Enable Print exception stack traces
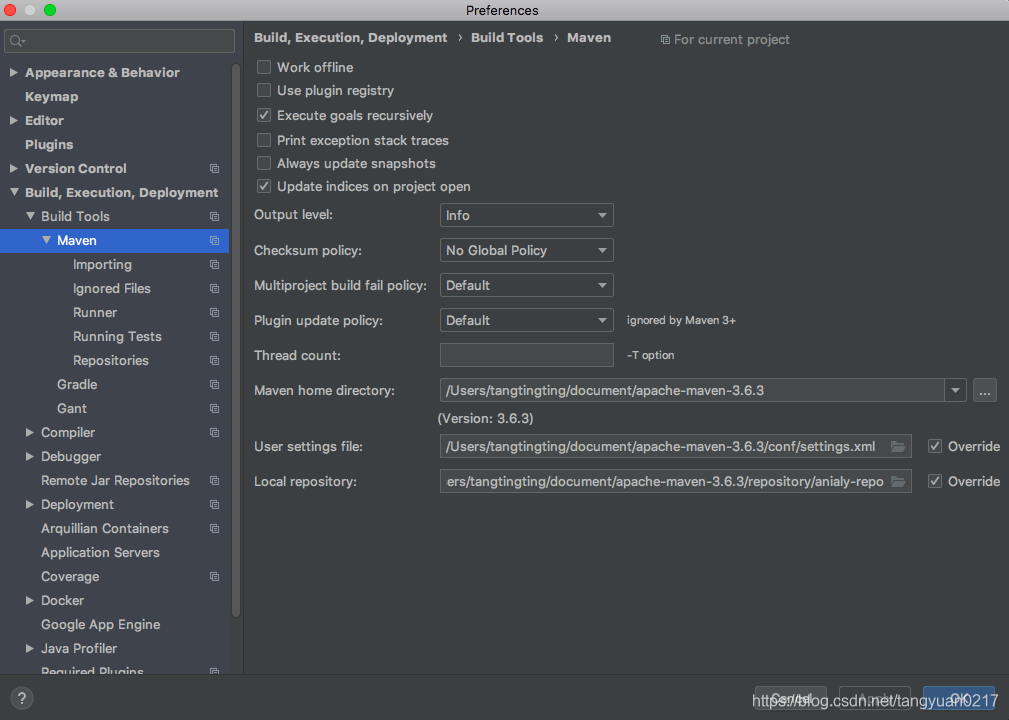 pyautogui.click(x=264, y=140)
